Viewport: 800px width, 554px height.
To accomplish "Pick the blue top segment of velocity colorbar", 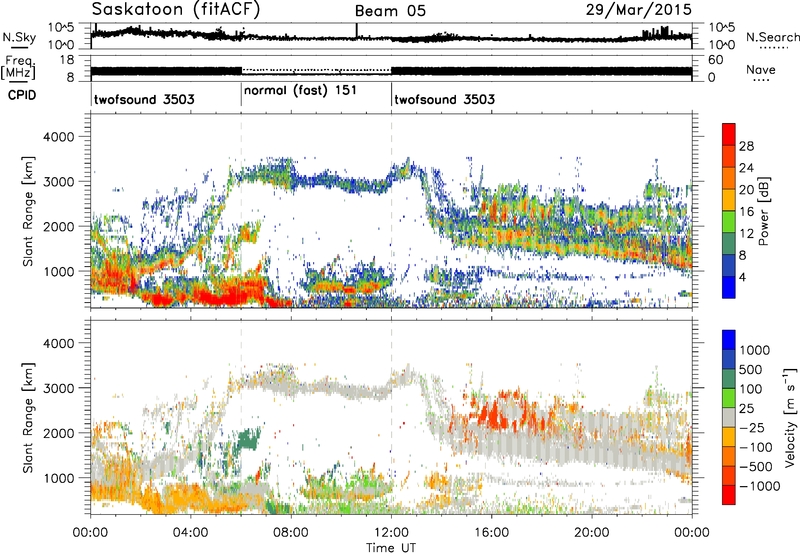I will (729, 340).
